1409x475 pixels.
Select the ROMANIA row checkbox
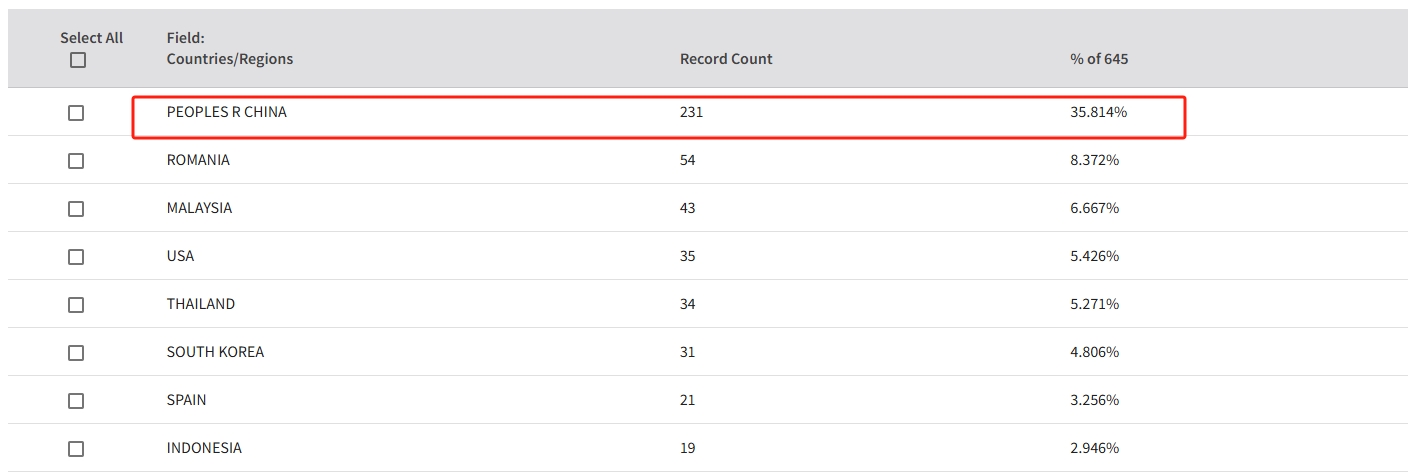point(76,161)
